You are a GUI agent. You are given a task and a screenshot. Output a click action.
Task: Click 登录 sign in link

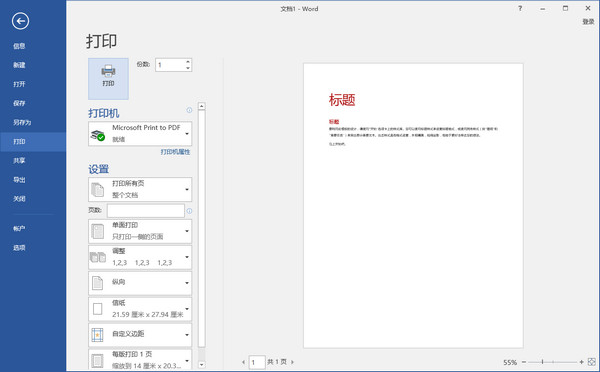(x=589, y=22)
